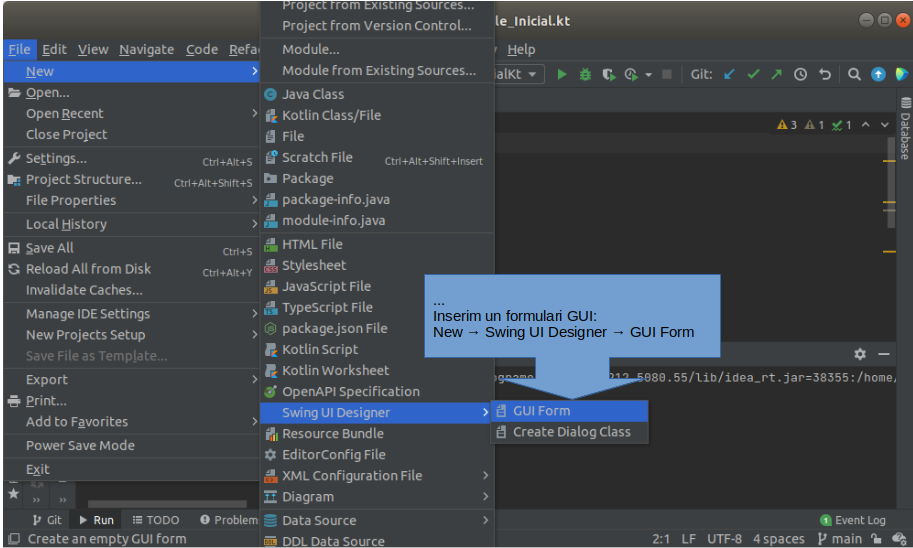Click Exit in File menu
This screenshot has height=548, width=913.
(x=132, y=469)
